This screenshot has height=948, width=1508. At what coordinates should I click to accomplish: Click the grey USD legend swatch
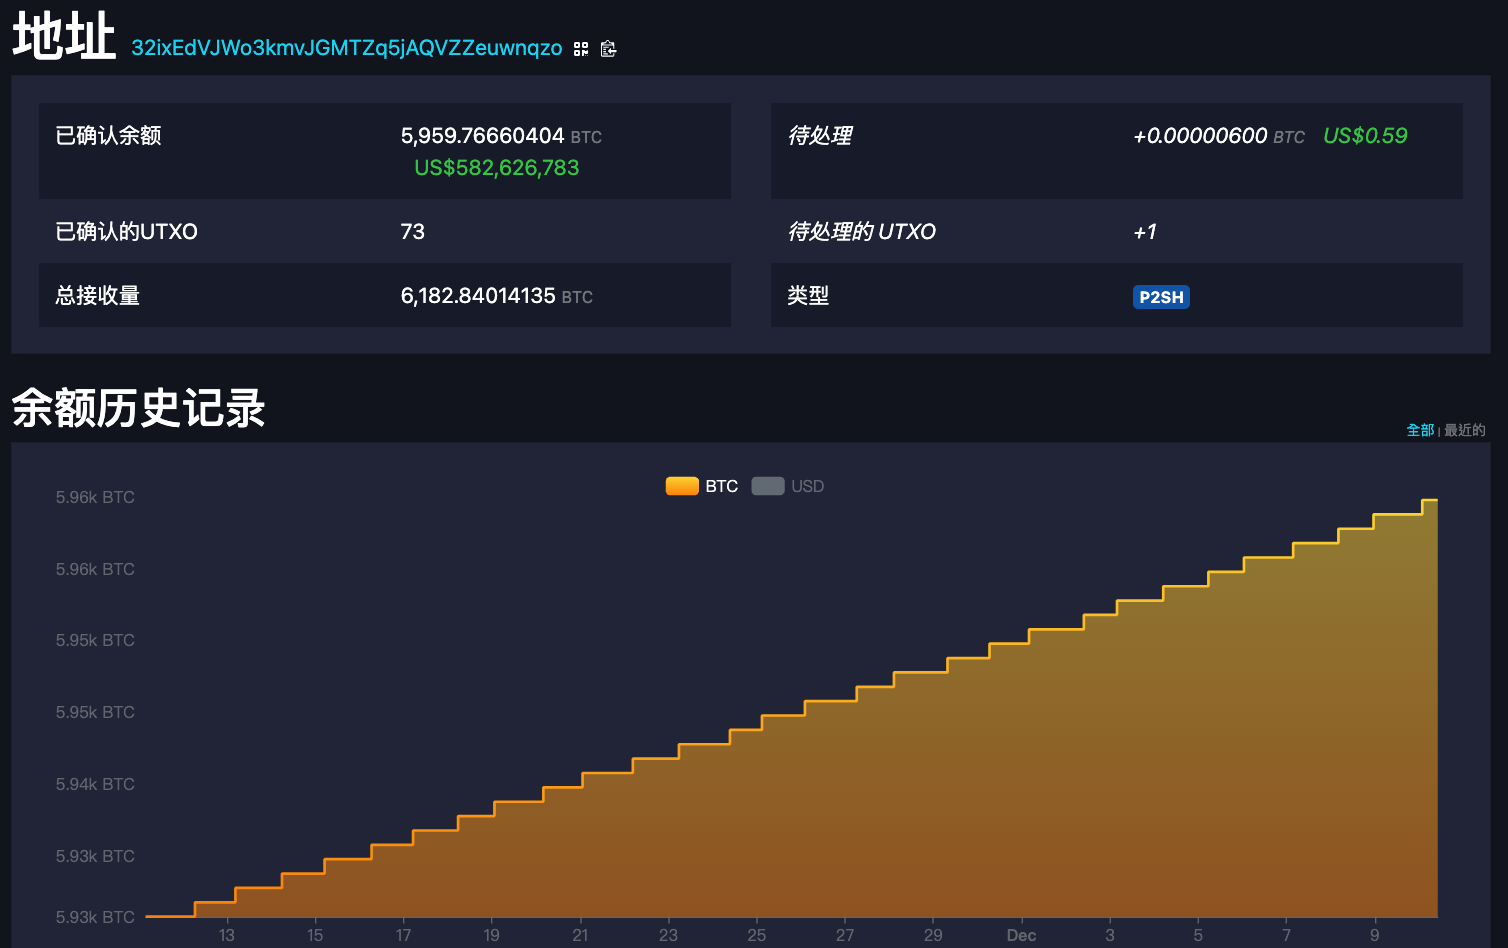(768, 486)
